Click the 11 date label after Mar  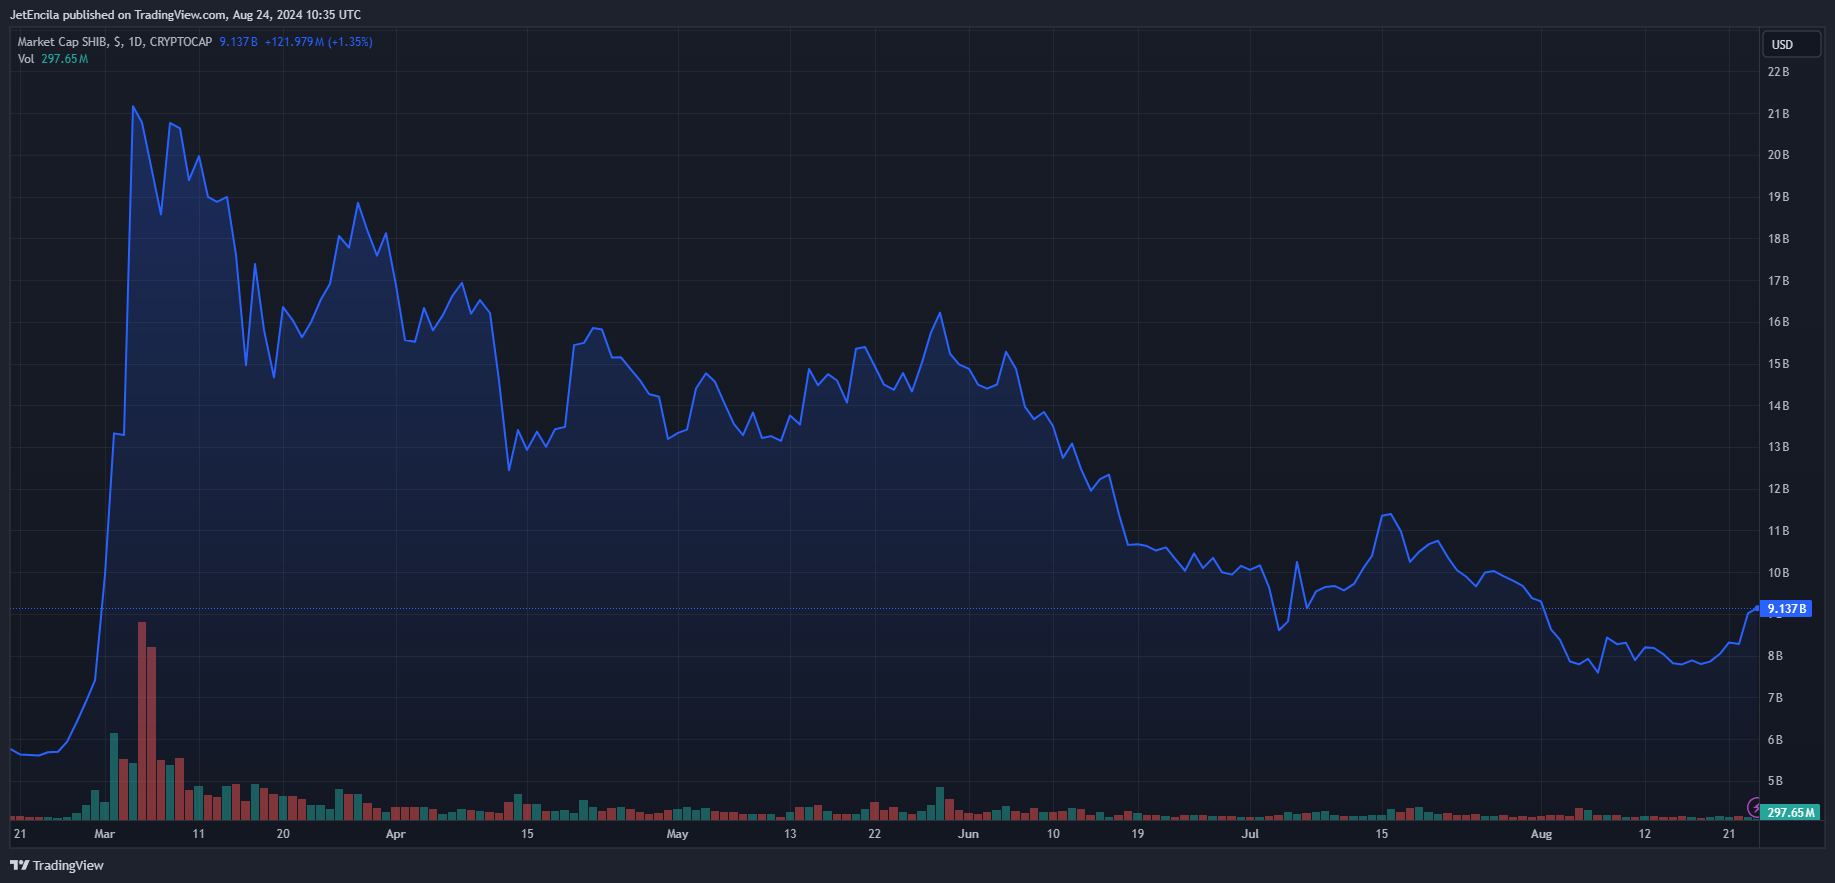click(198, 834)
